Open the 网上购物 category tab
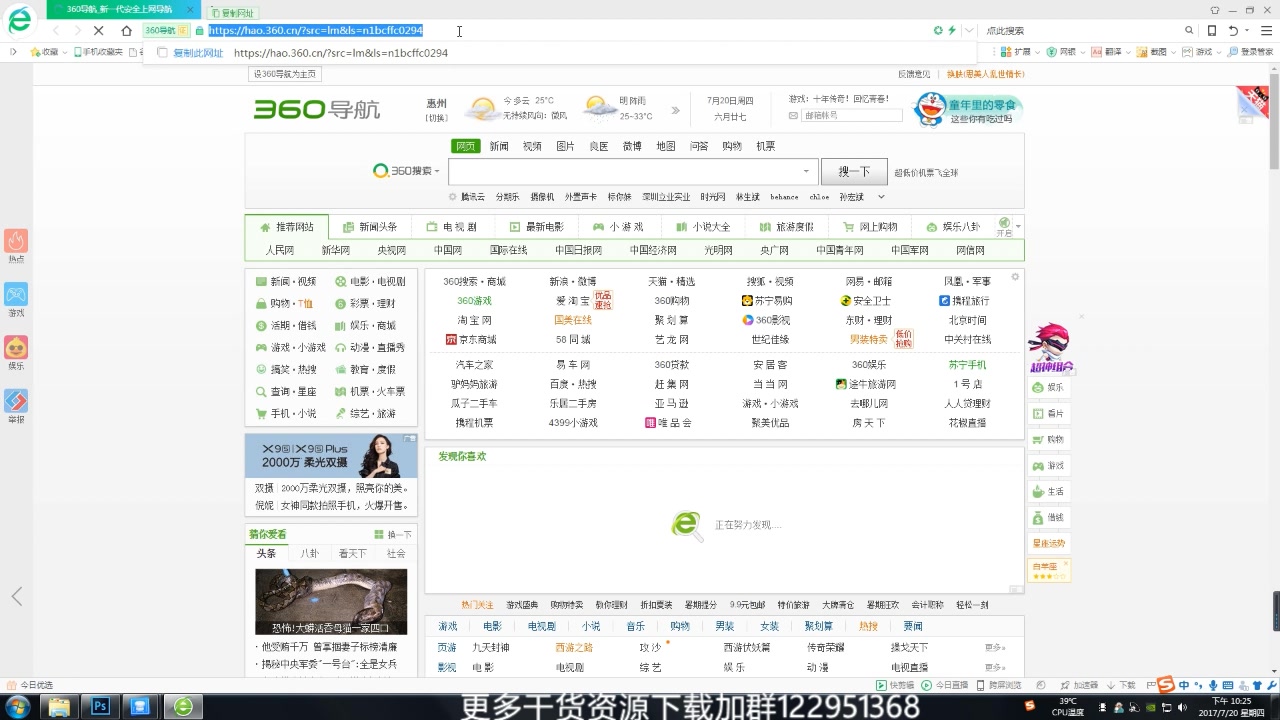1280x720 pixels. click(870, 227)
